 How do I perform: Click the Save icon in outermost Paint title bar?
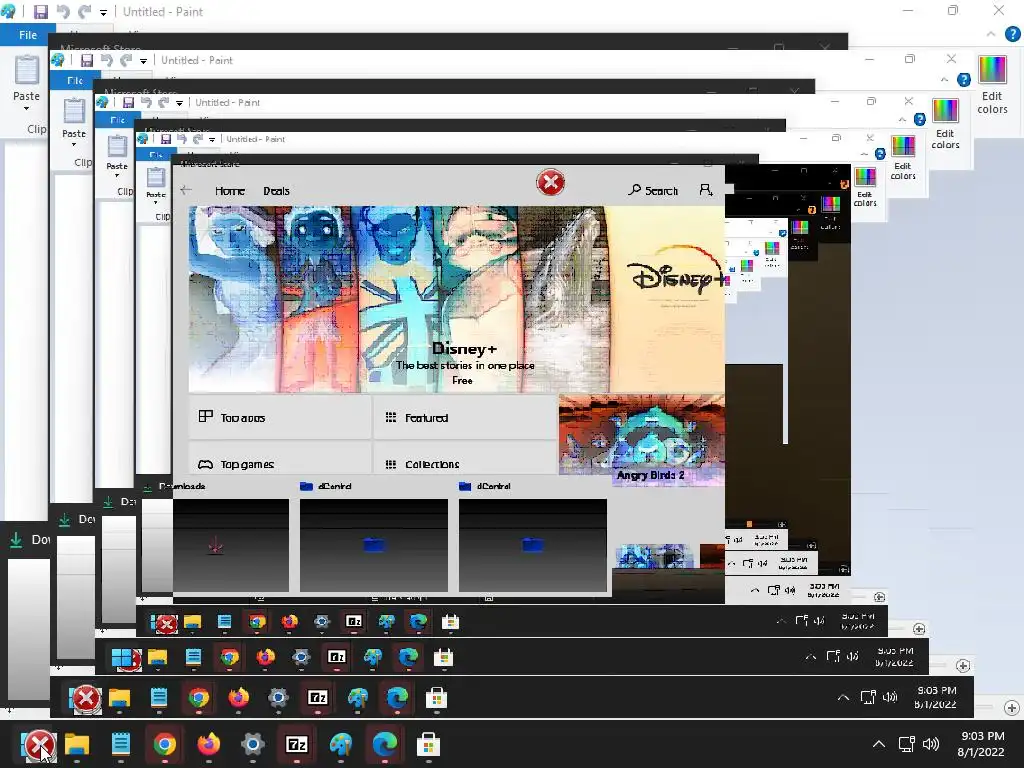coord(40,12)
